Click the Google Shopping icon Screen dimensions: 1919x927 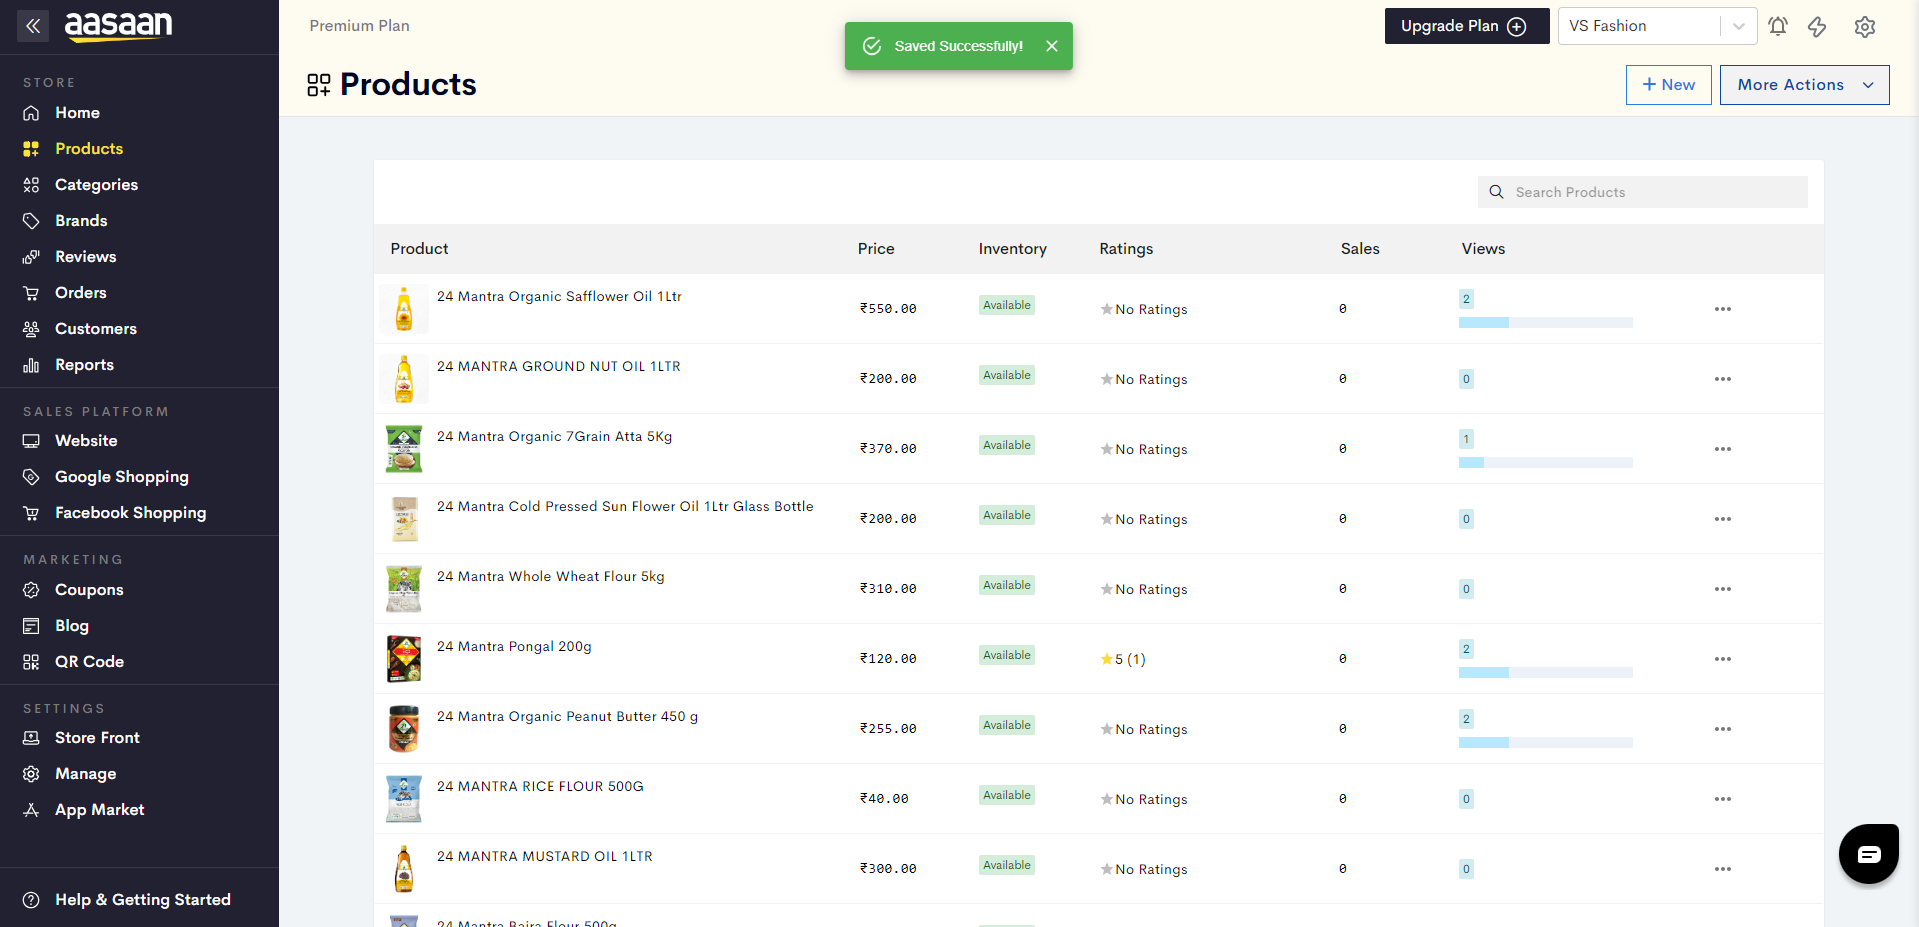pyautogui.click(x=31, y=477)
